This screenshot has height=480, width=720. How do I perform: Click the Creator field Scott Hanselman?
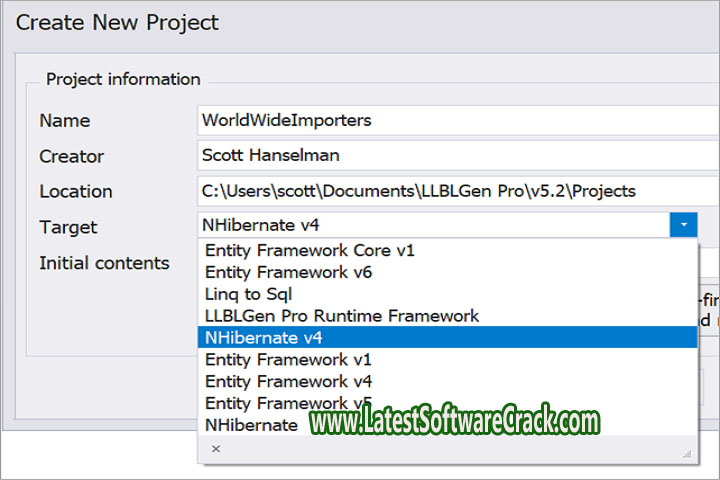pyautogui.click(x=458, y=155)
